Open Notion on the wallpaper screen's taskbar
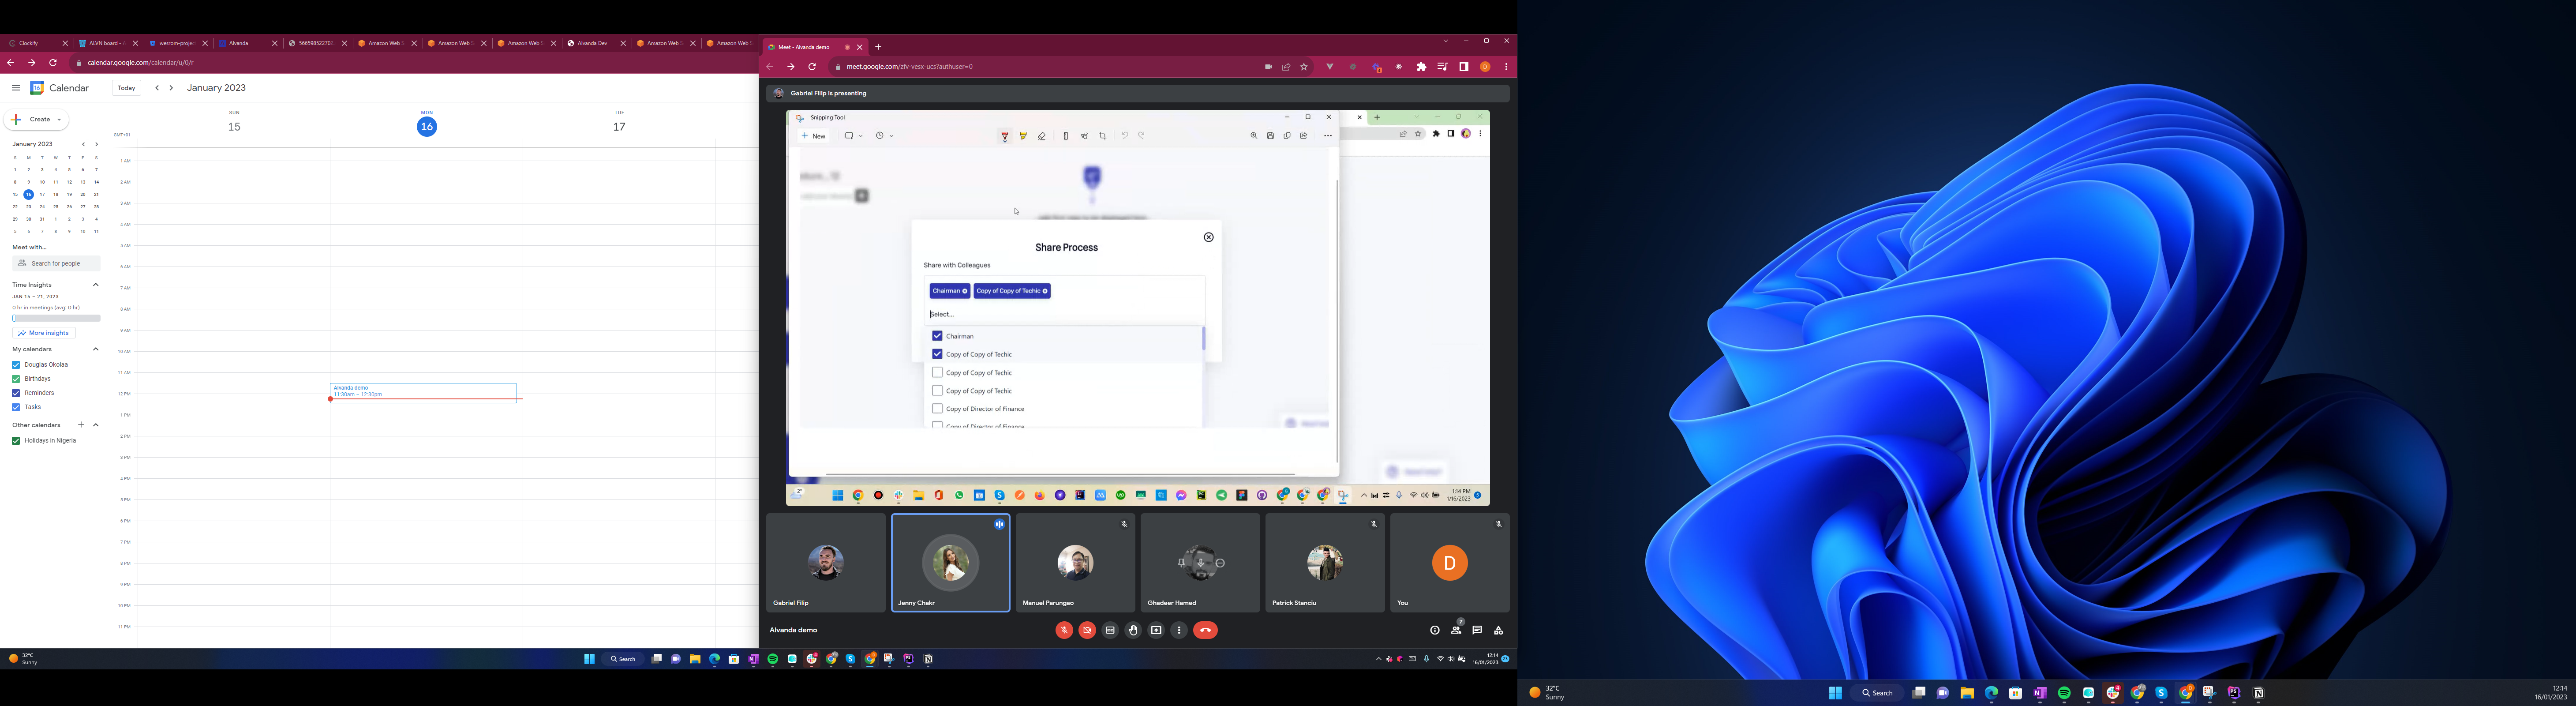 (x=2259, y=693)
